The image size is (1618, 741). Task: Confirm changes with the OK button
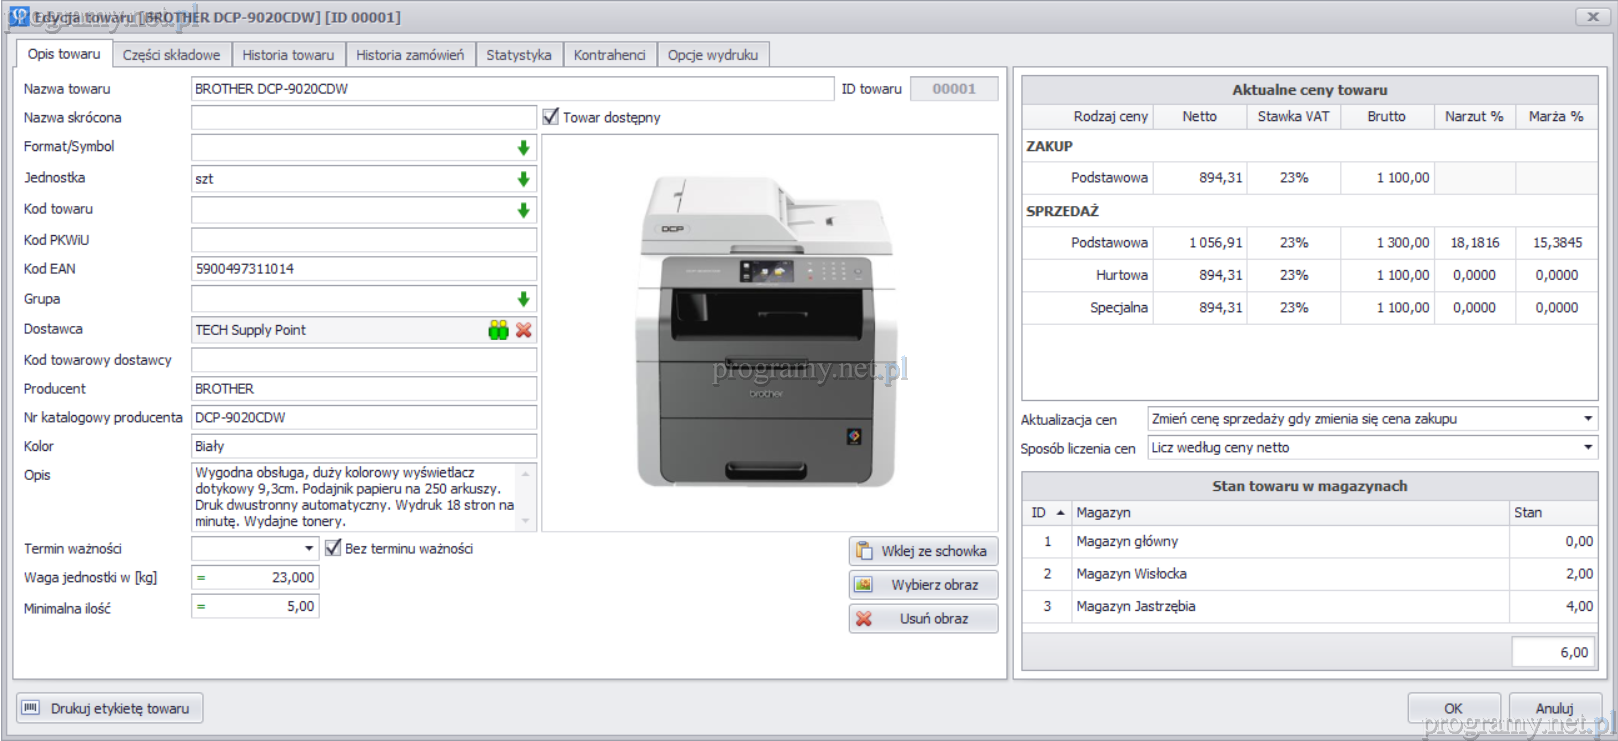tap(1453, 708)
